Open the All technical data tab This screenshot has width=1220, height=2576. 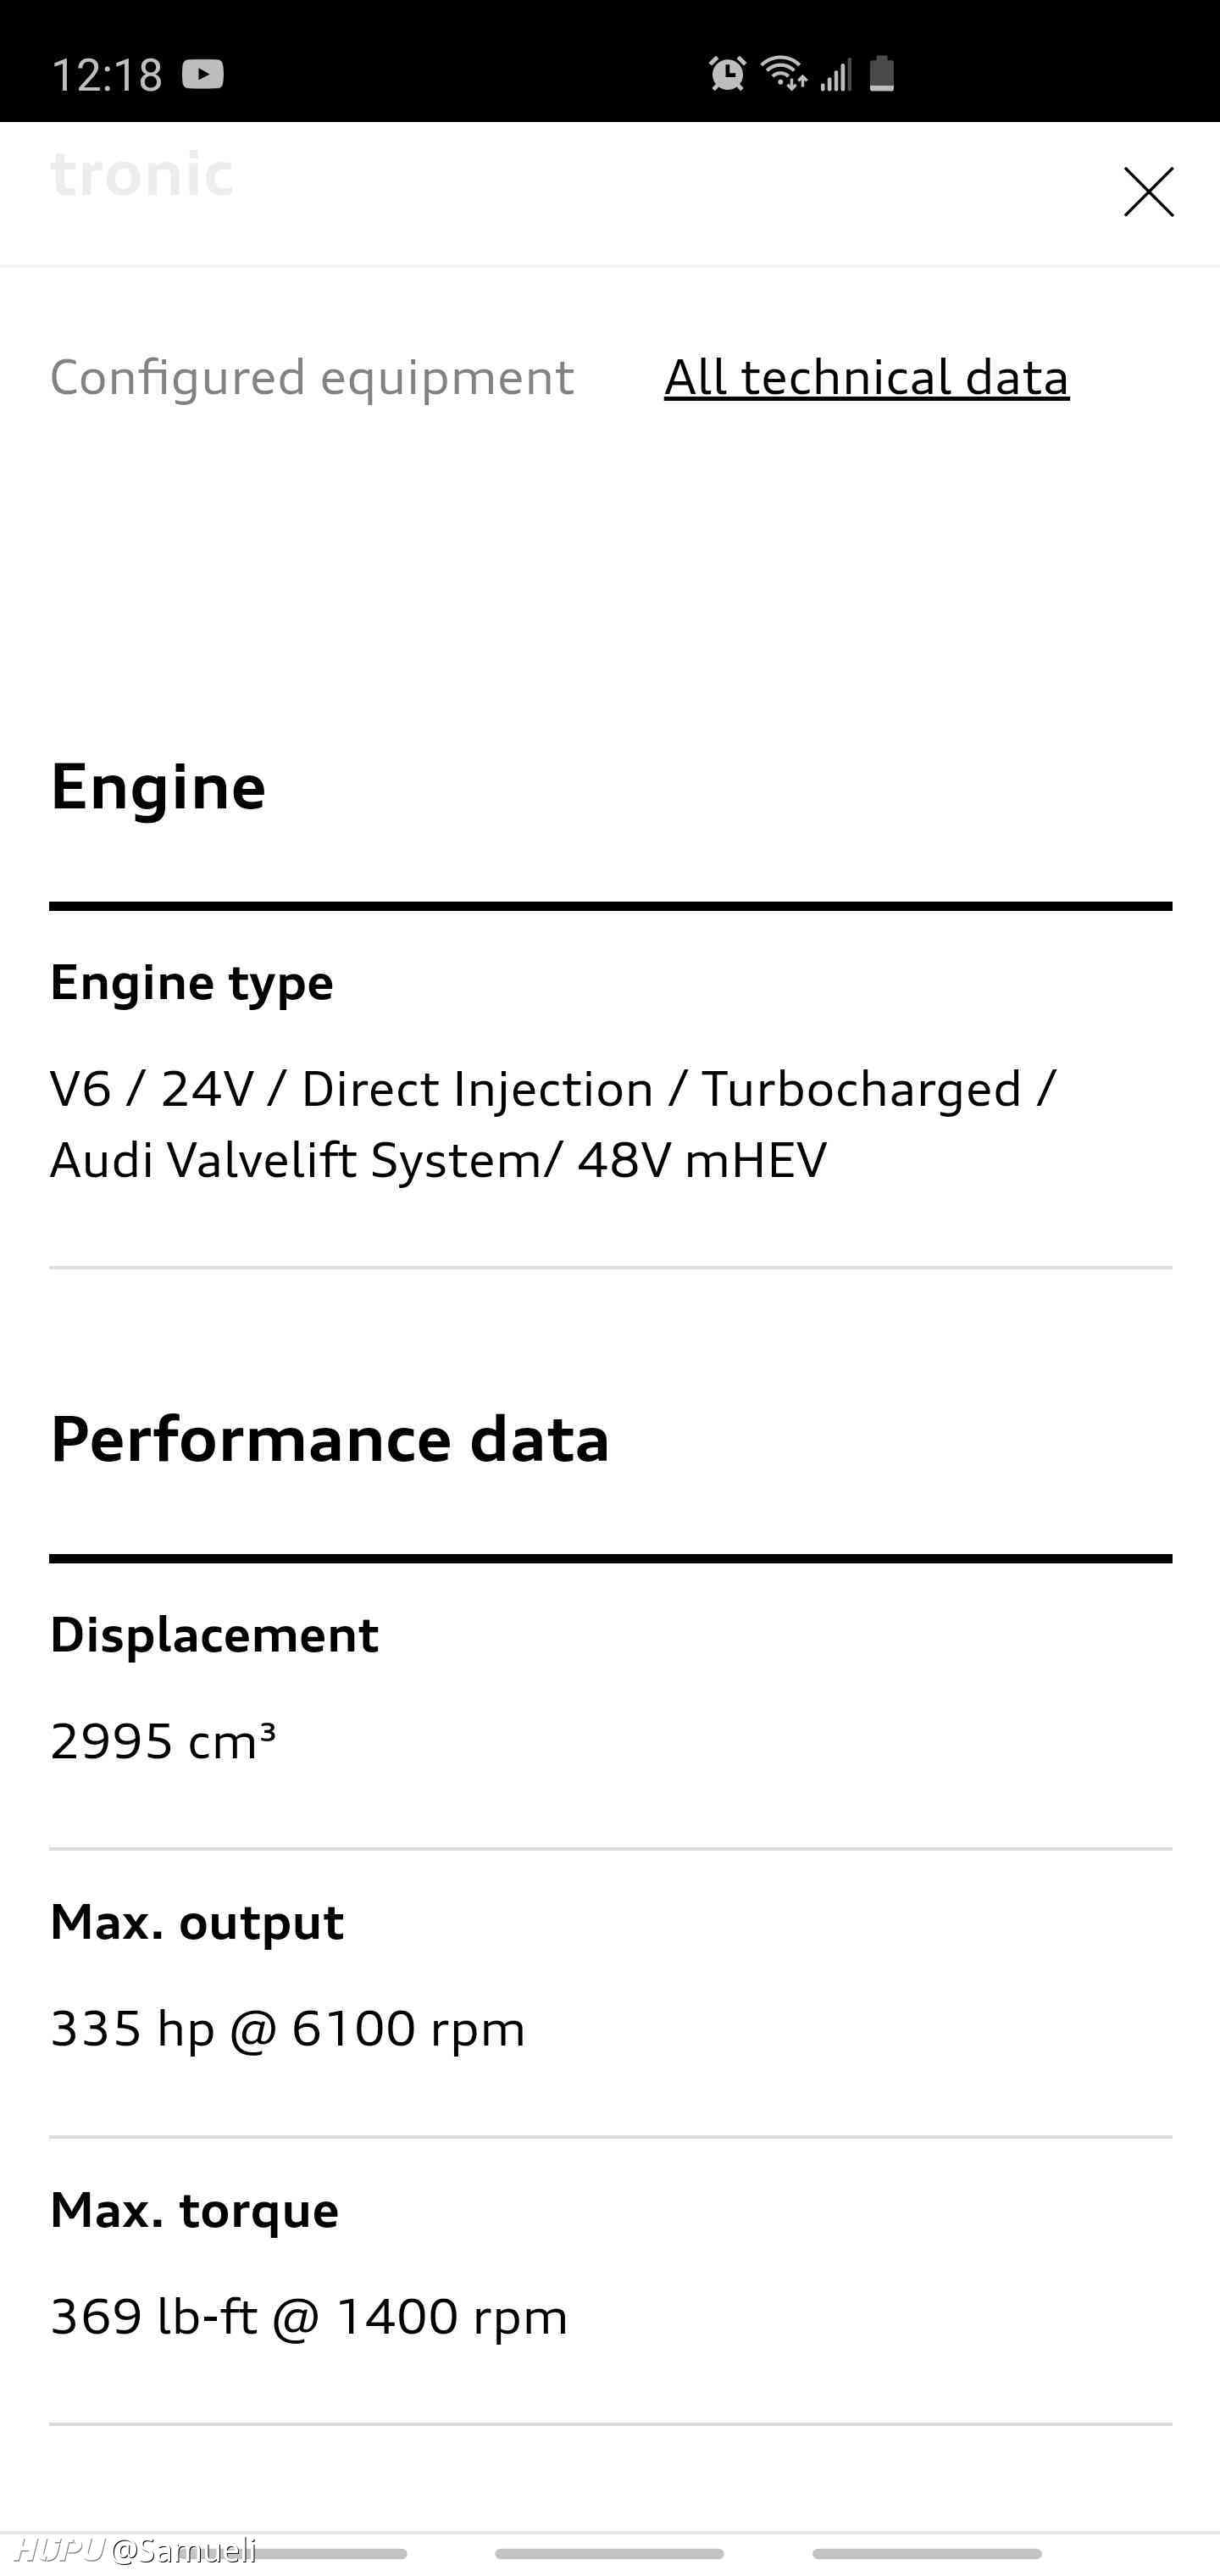coord(866,378)
